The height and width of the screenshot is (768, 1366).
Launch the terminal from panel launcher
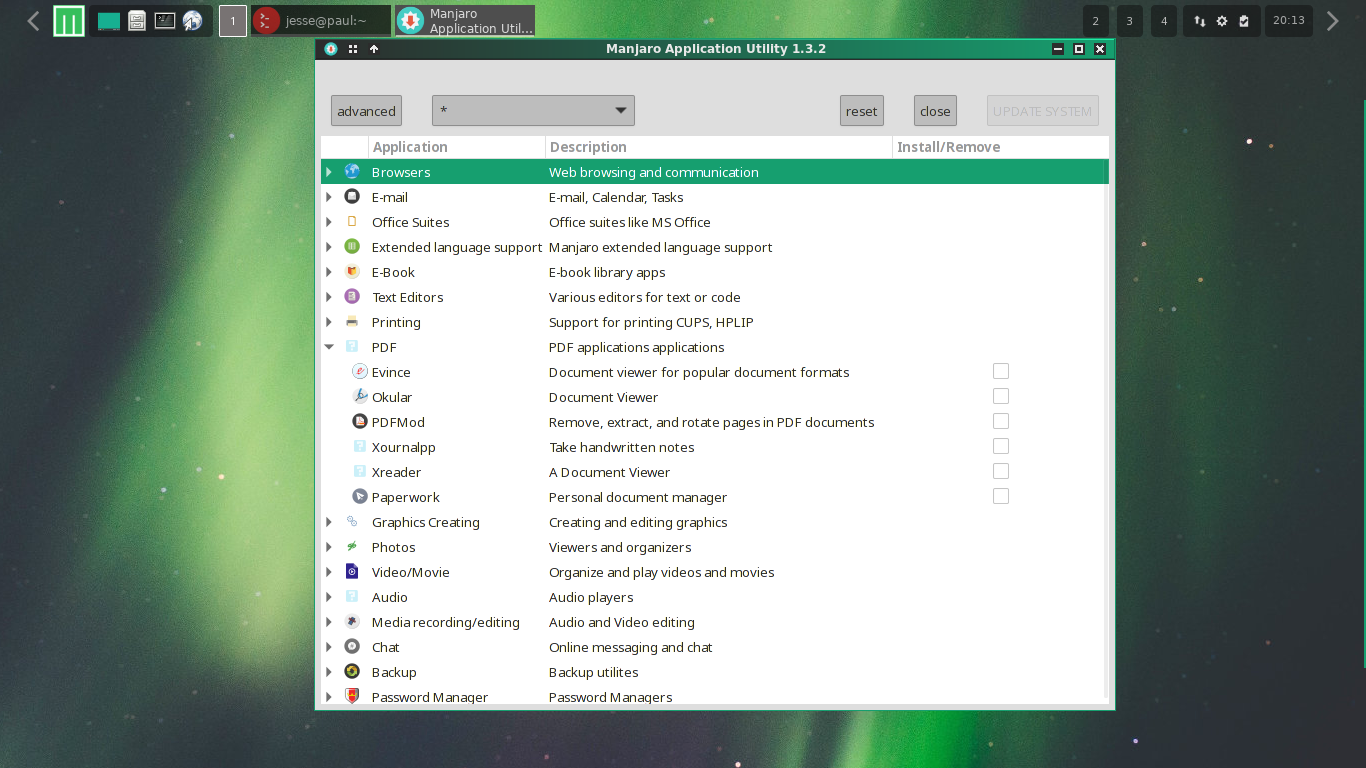165,21
